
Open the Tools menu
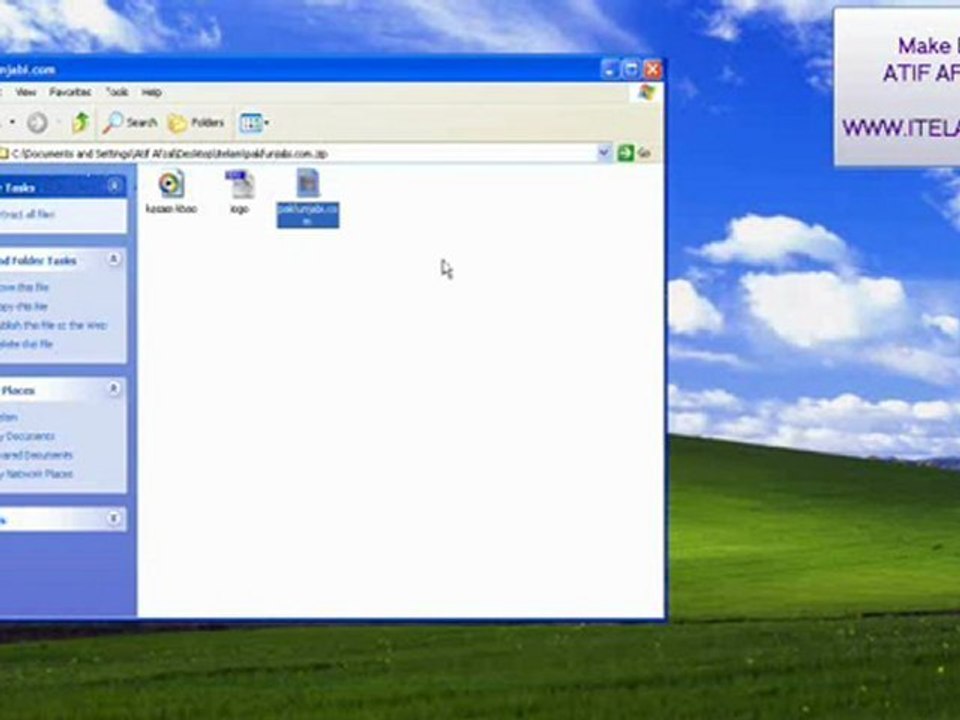(x=117, y=92)
